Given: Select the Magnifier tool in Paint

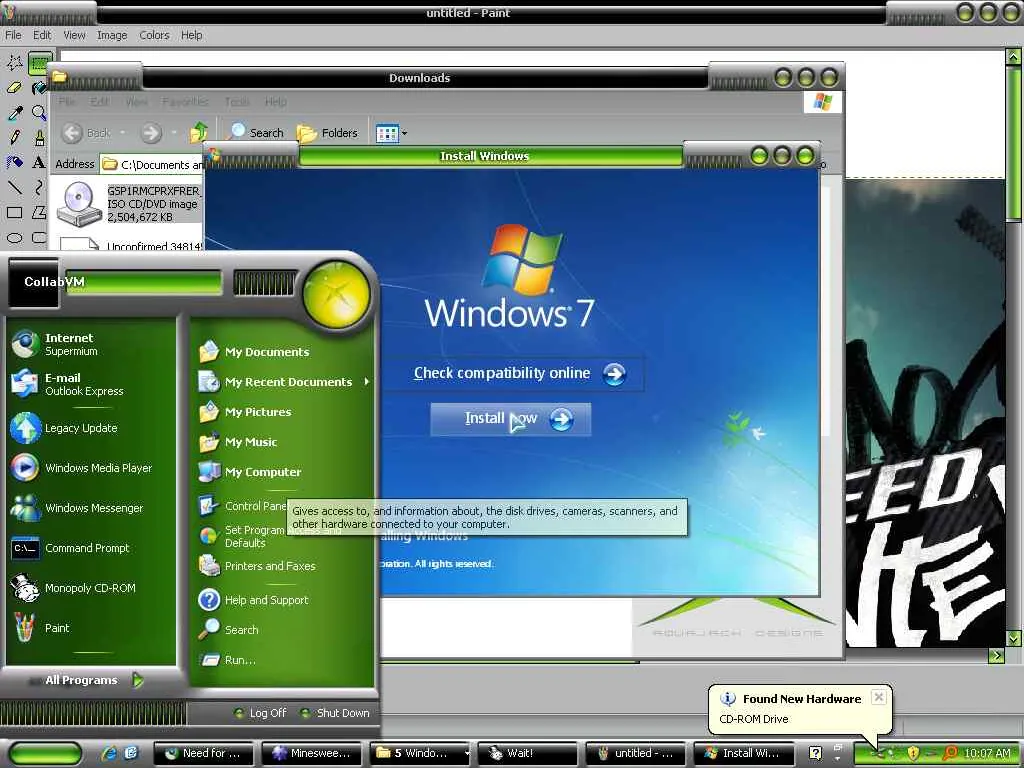Looking at the screenshot, I should tap(39, 112).
